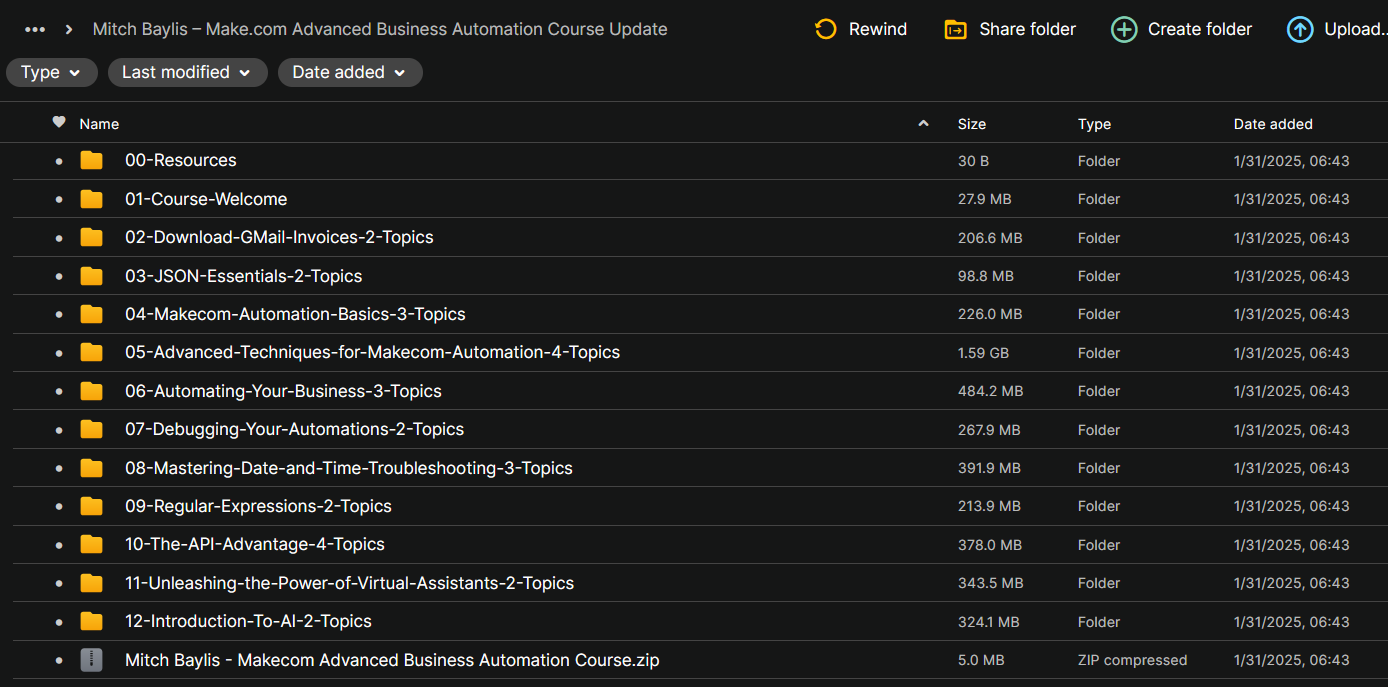Click the 1.59 GB size value
Image resolution: width=1388 pixels, height=687 pixels.
(983, 353)
